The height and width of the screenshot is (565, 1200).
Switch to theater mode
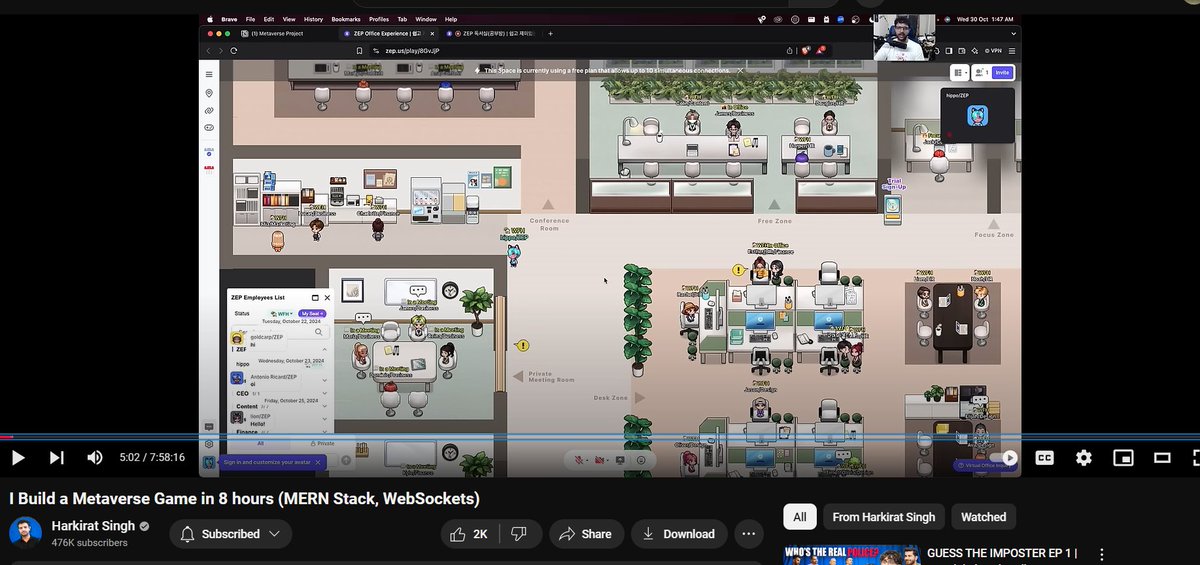[x=1162, y=458]
